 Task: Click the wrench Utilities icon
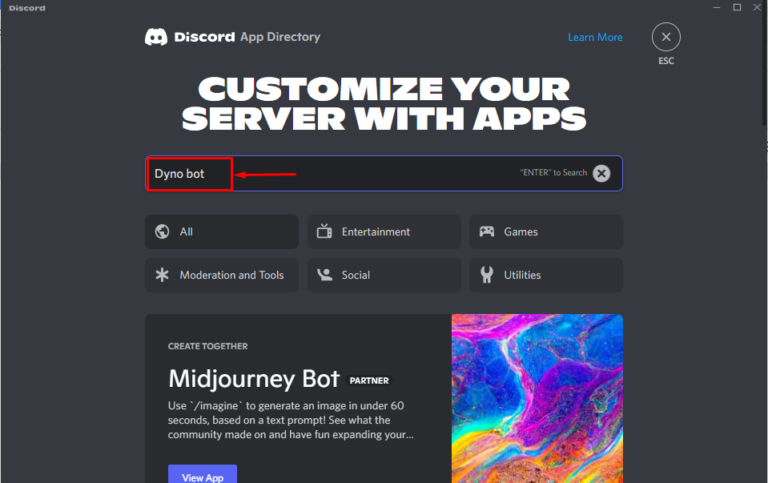486,275
